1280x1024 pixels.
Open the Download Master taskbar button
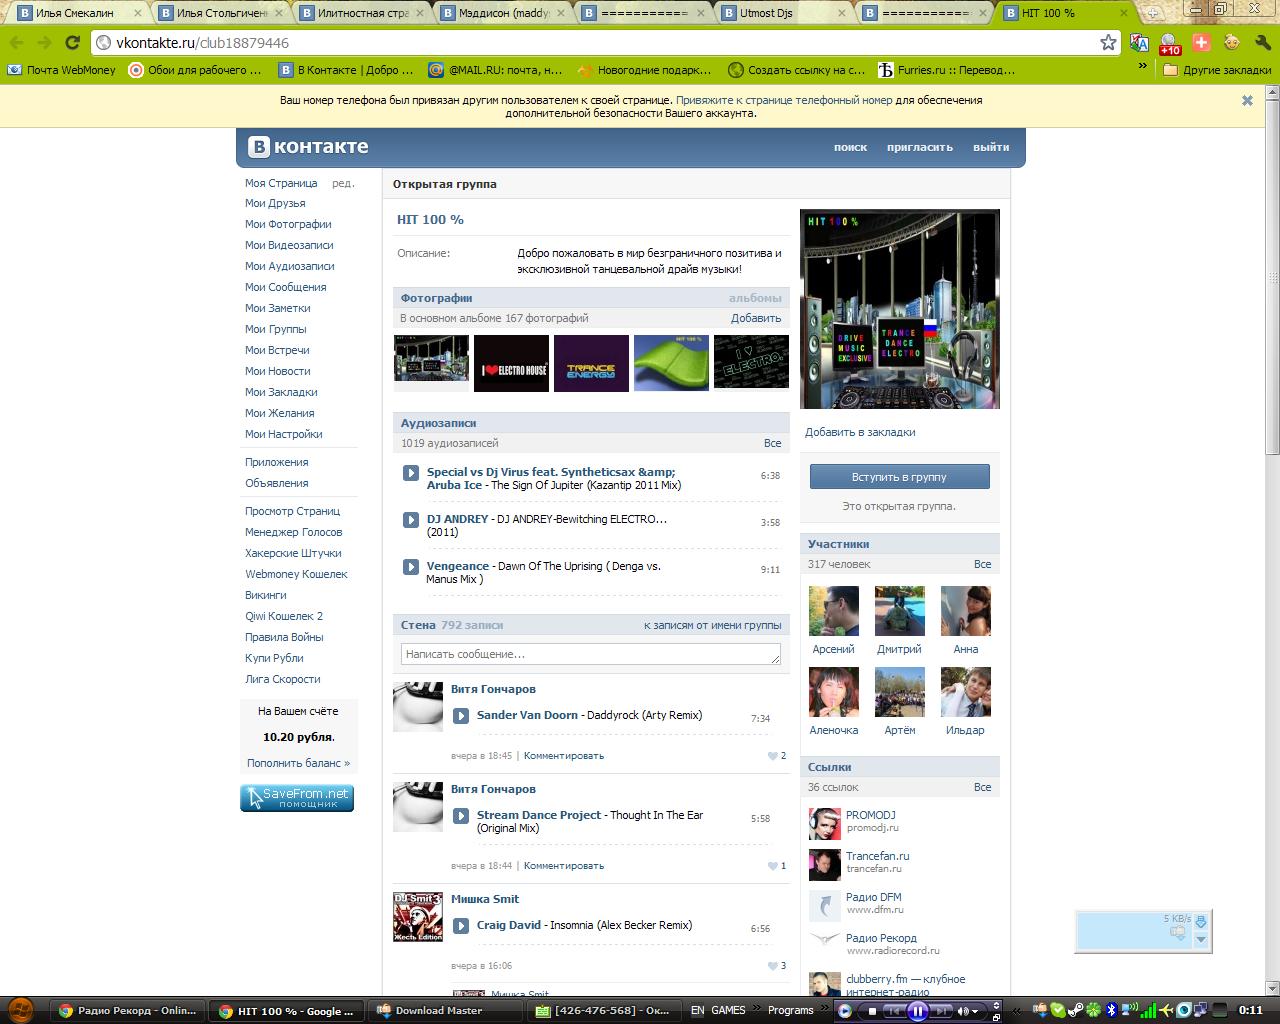click(439, 1010)
